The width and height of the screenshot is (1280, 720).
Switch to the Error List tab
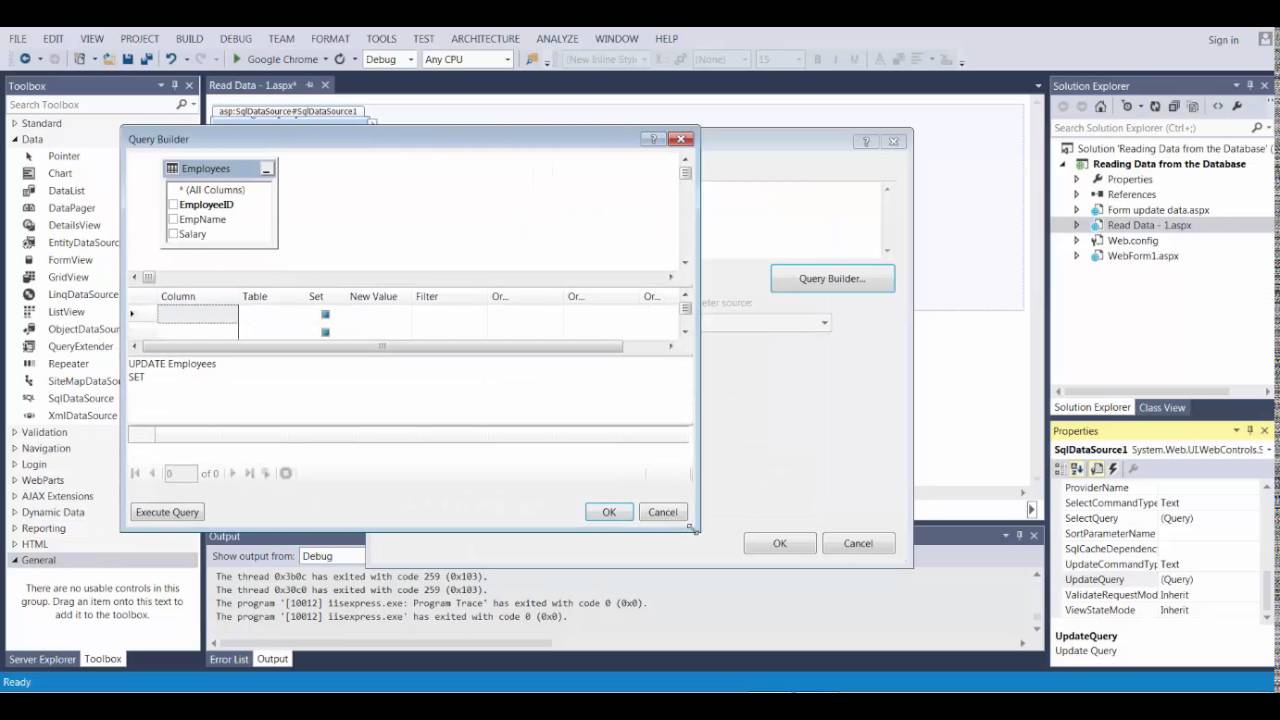[x=228, y=659]
